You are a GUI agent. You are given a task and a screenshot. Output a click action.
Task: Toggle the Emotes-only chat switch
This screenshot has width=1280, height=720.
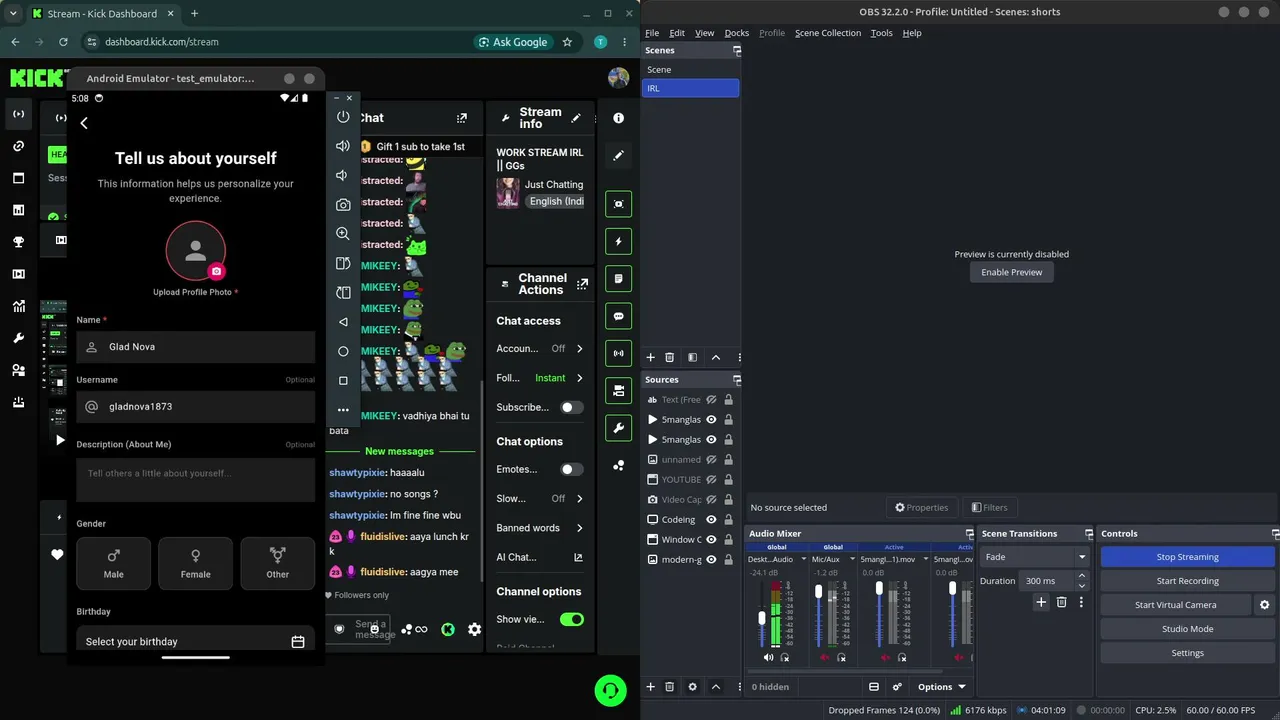tap(571, 469)
